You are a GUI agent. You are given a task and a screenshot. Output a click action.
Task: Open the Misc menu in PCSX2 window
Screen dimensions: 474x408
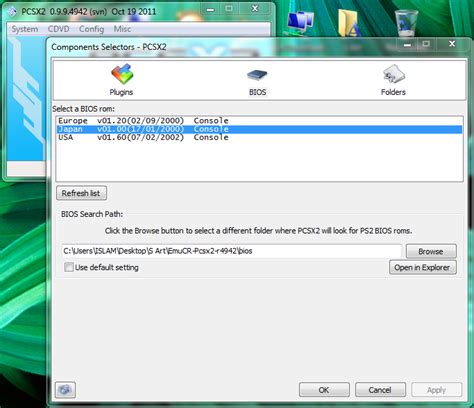[x=122, y=29]
